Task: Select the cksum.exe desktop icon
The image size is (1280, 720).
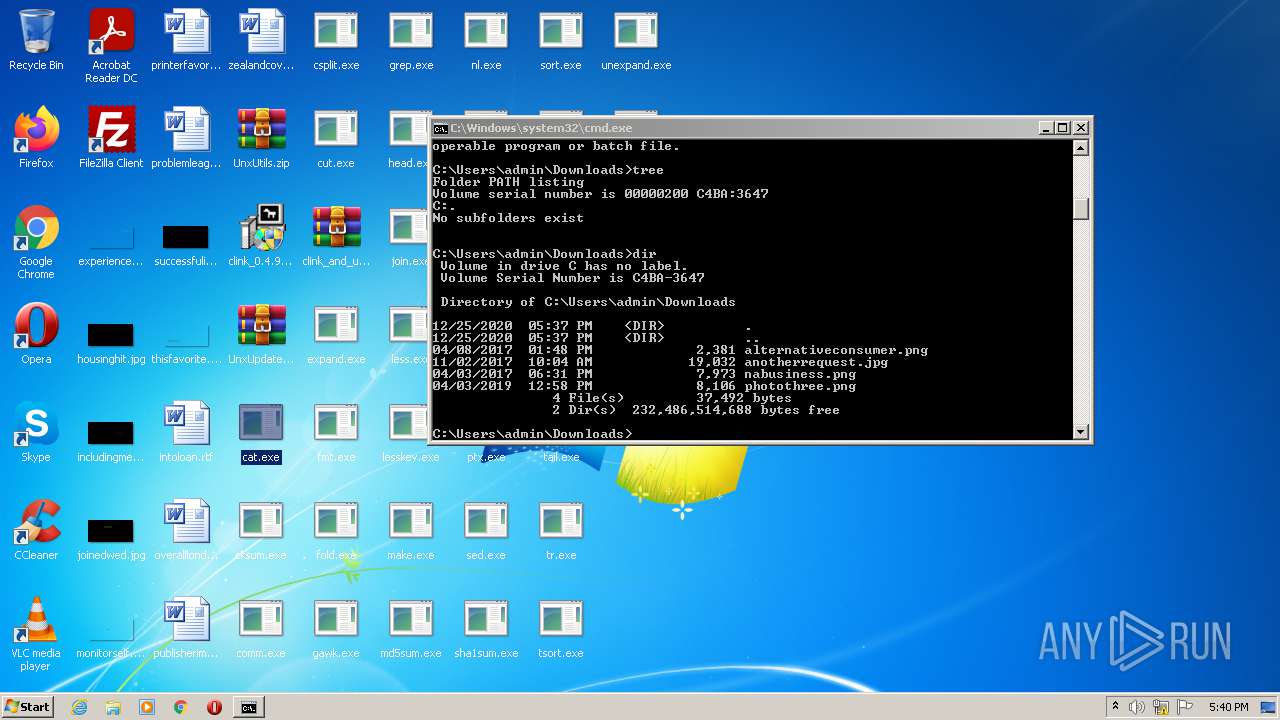Action: (261, 530)
